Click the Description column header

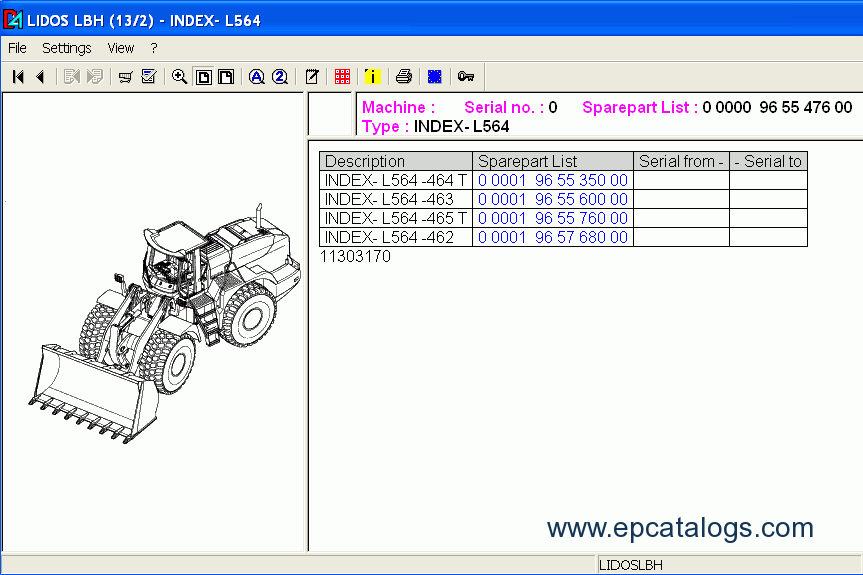click(396, 161)
